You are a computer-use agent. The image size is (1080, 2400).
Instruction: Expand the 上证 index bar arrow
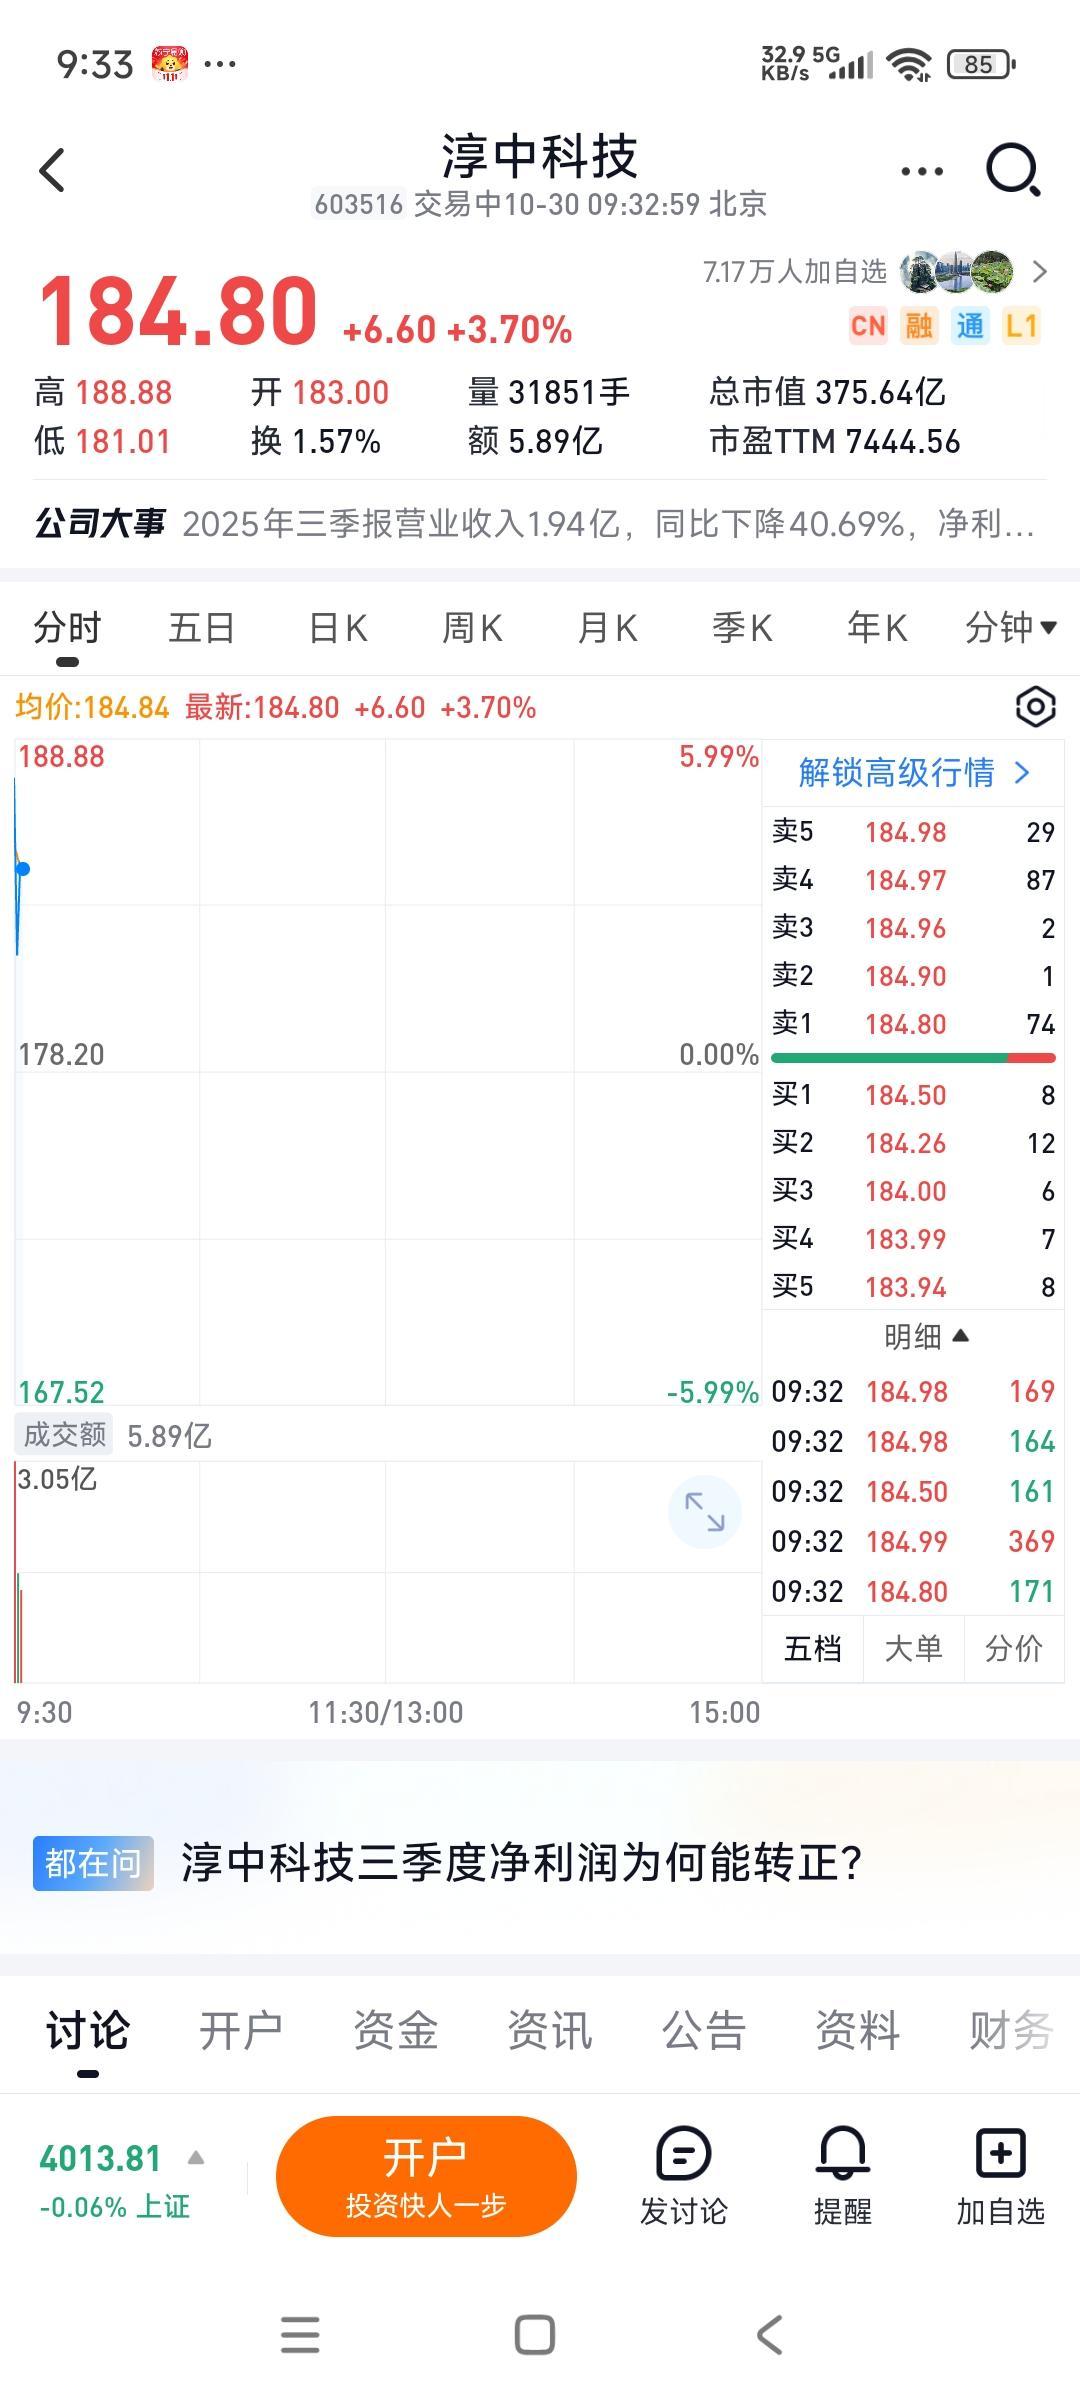click(x=196, y=2158)
